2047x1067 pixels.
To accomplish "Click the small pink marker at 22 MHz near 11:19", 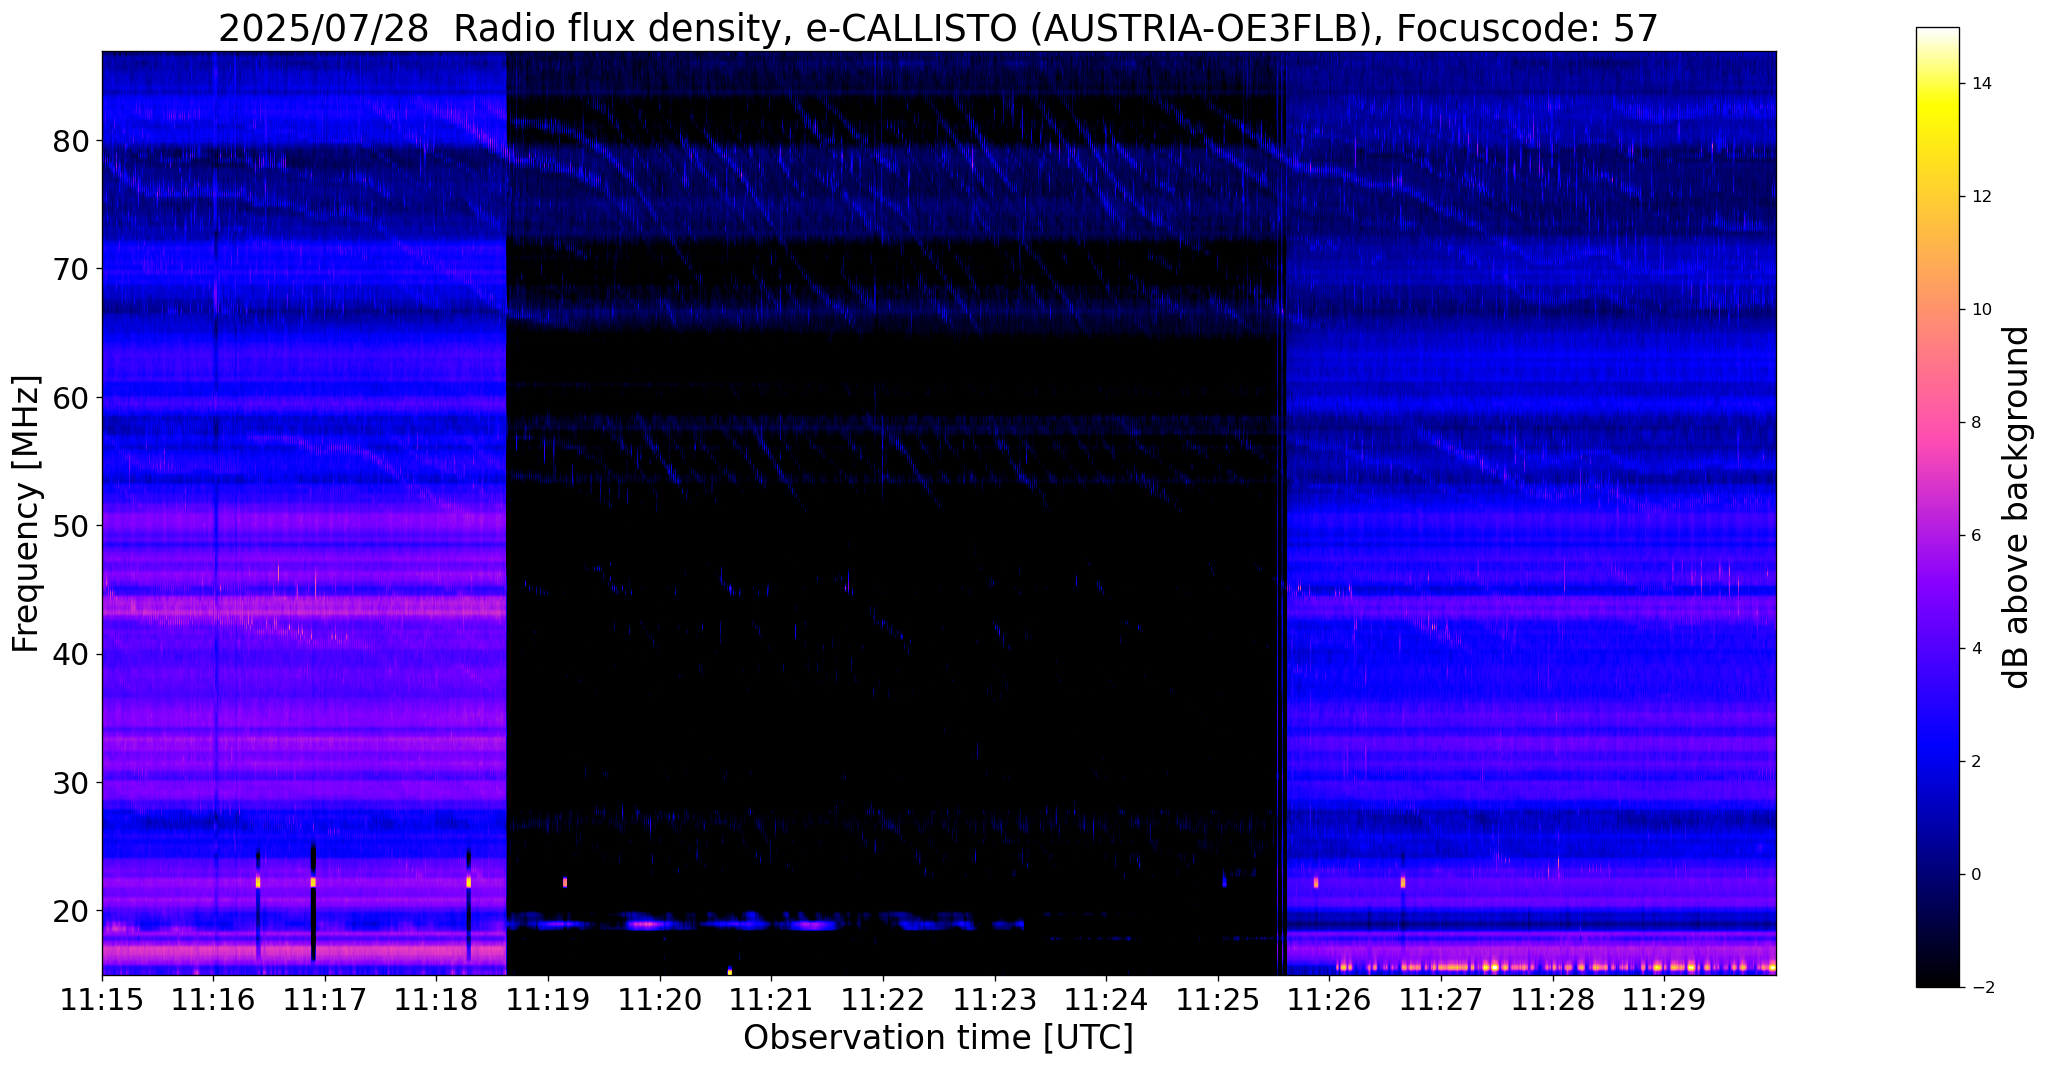I will [x=565, y=882].
